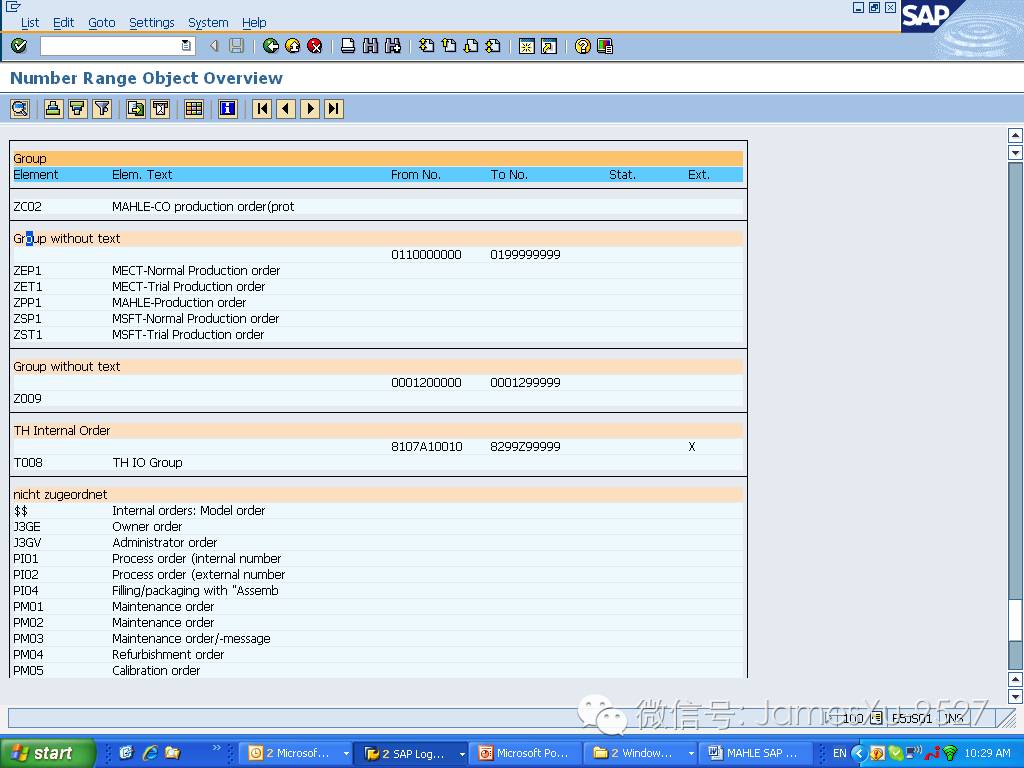Click the Next Page icon
Screen dimensions: 1024x768
[471, 46]
